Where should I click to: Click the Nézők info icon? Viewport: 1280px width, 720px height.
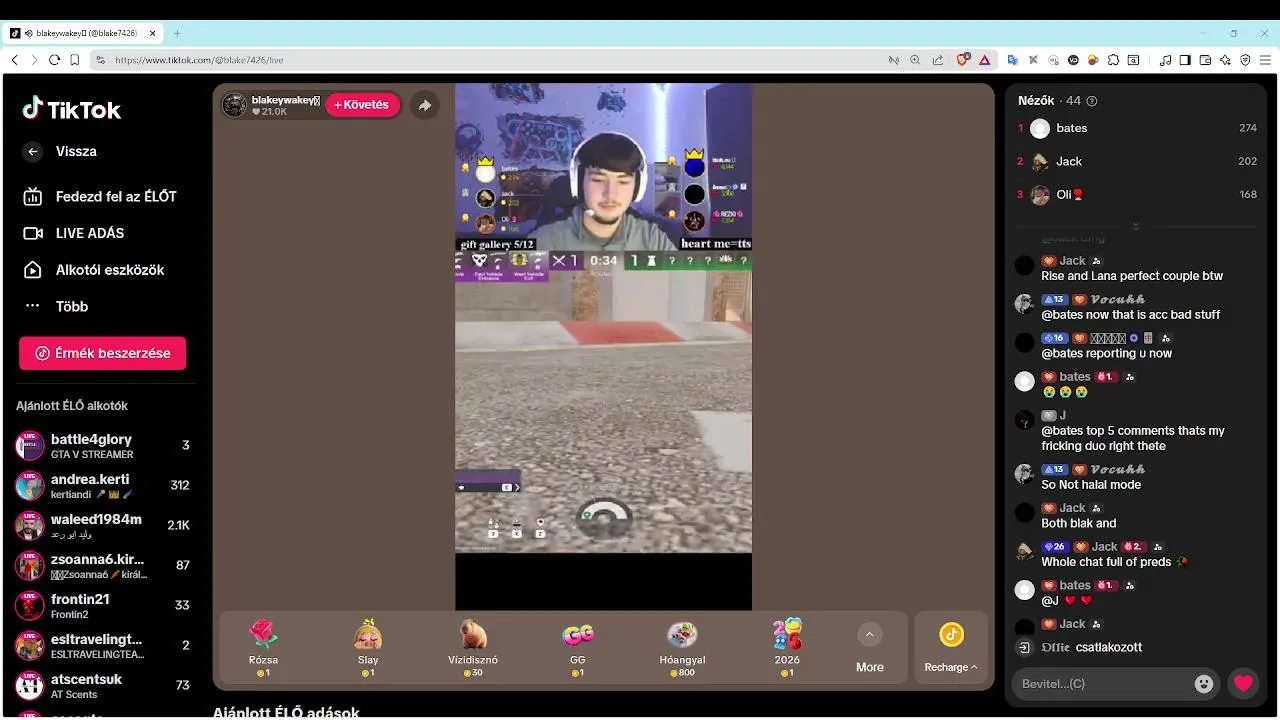click(x=1092, y=101)
